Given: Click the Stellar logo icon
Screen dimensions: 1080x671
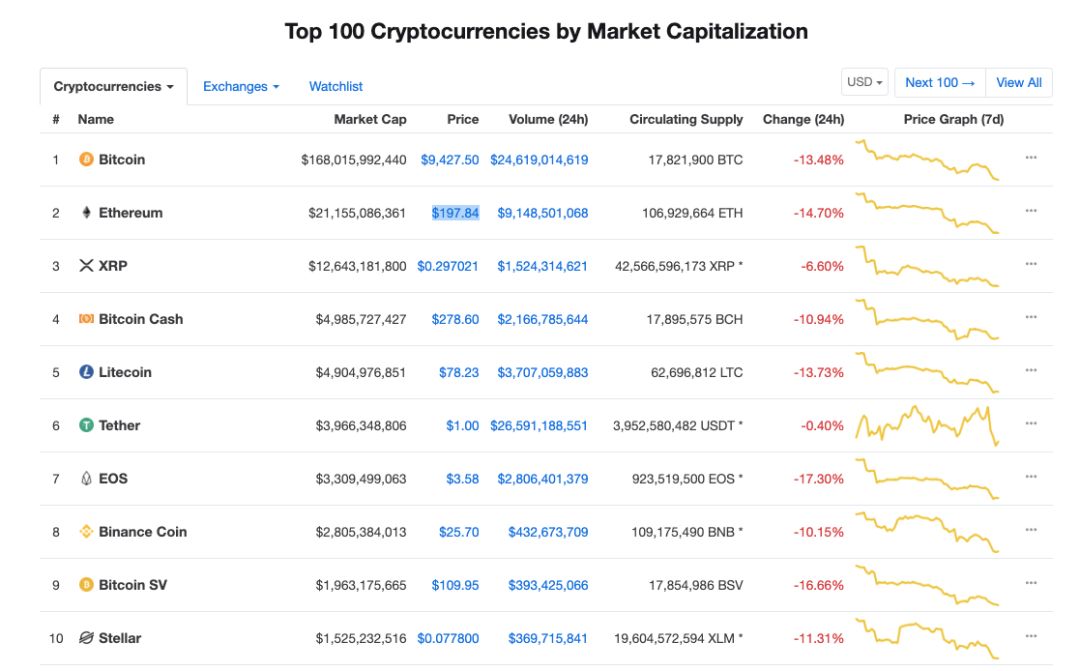Looking at the screenshot, I should [86, 638].
